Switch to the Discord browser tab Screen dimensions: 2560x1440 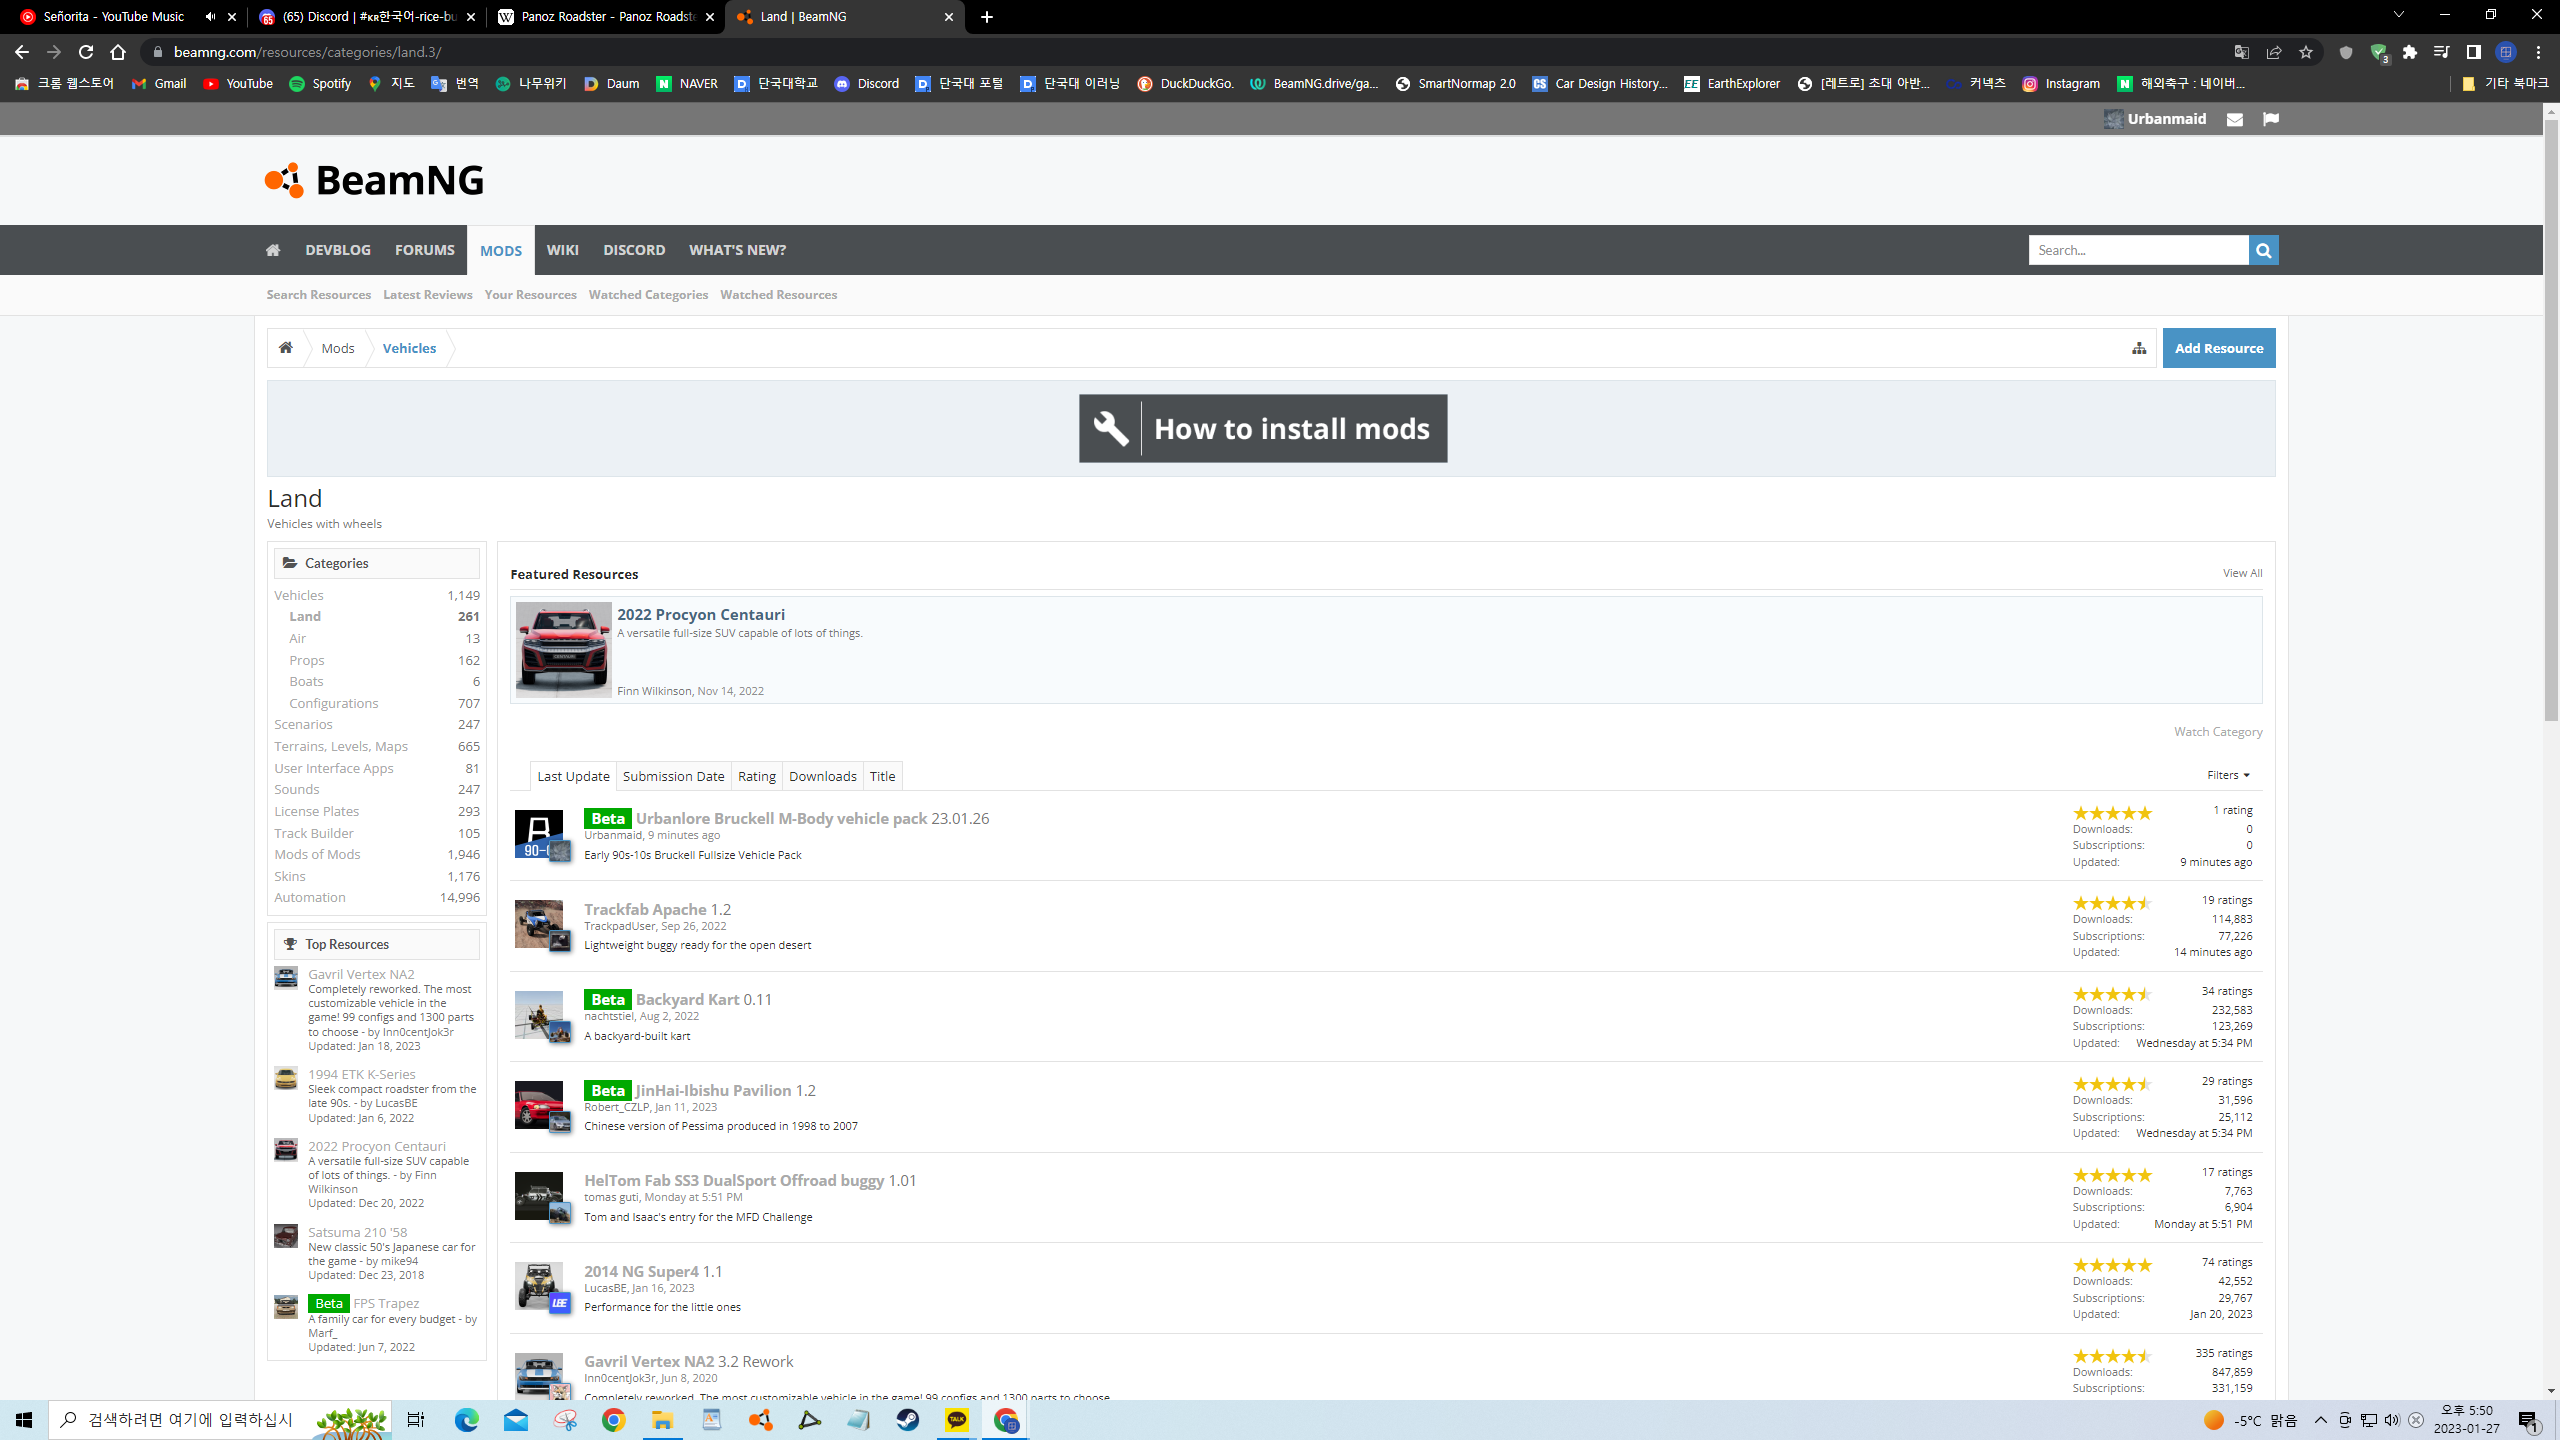click(x=366, y=17)
